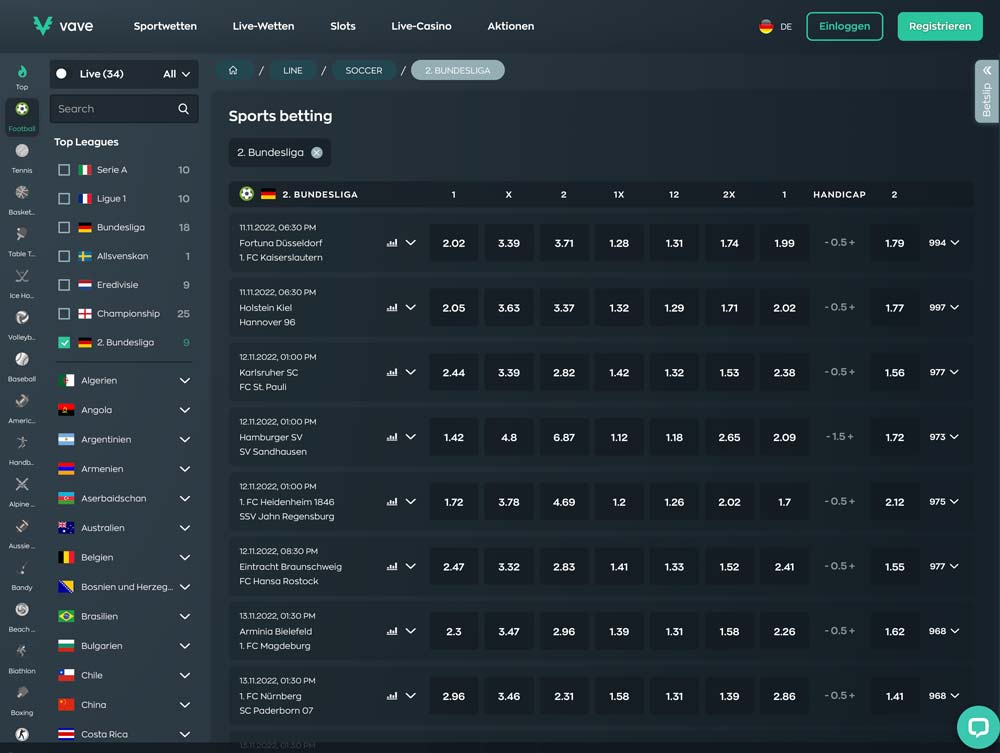Image resolution: width=1000 pixels, height=753 pixels.
Task: Select the Bandy sidebar icon
Action: tap(22, 574)
